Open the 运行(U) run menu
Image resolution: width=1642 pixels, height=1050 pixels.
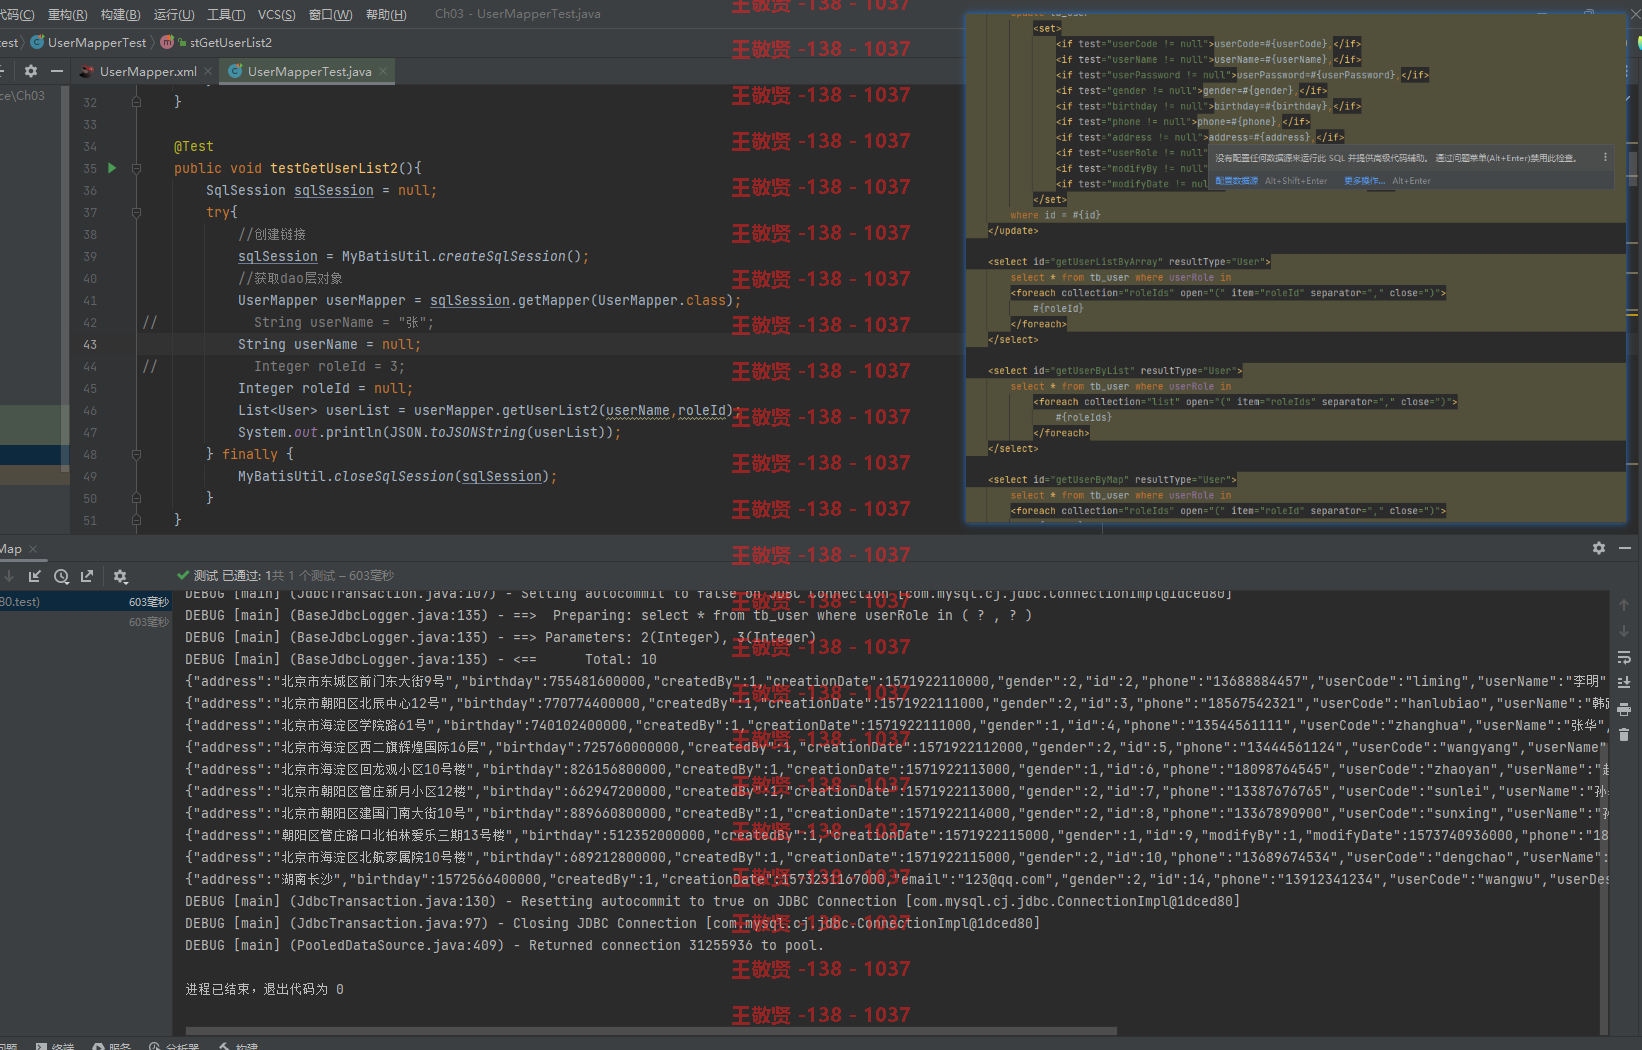click(x=174, y=14)
